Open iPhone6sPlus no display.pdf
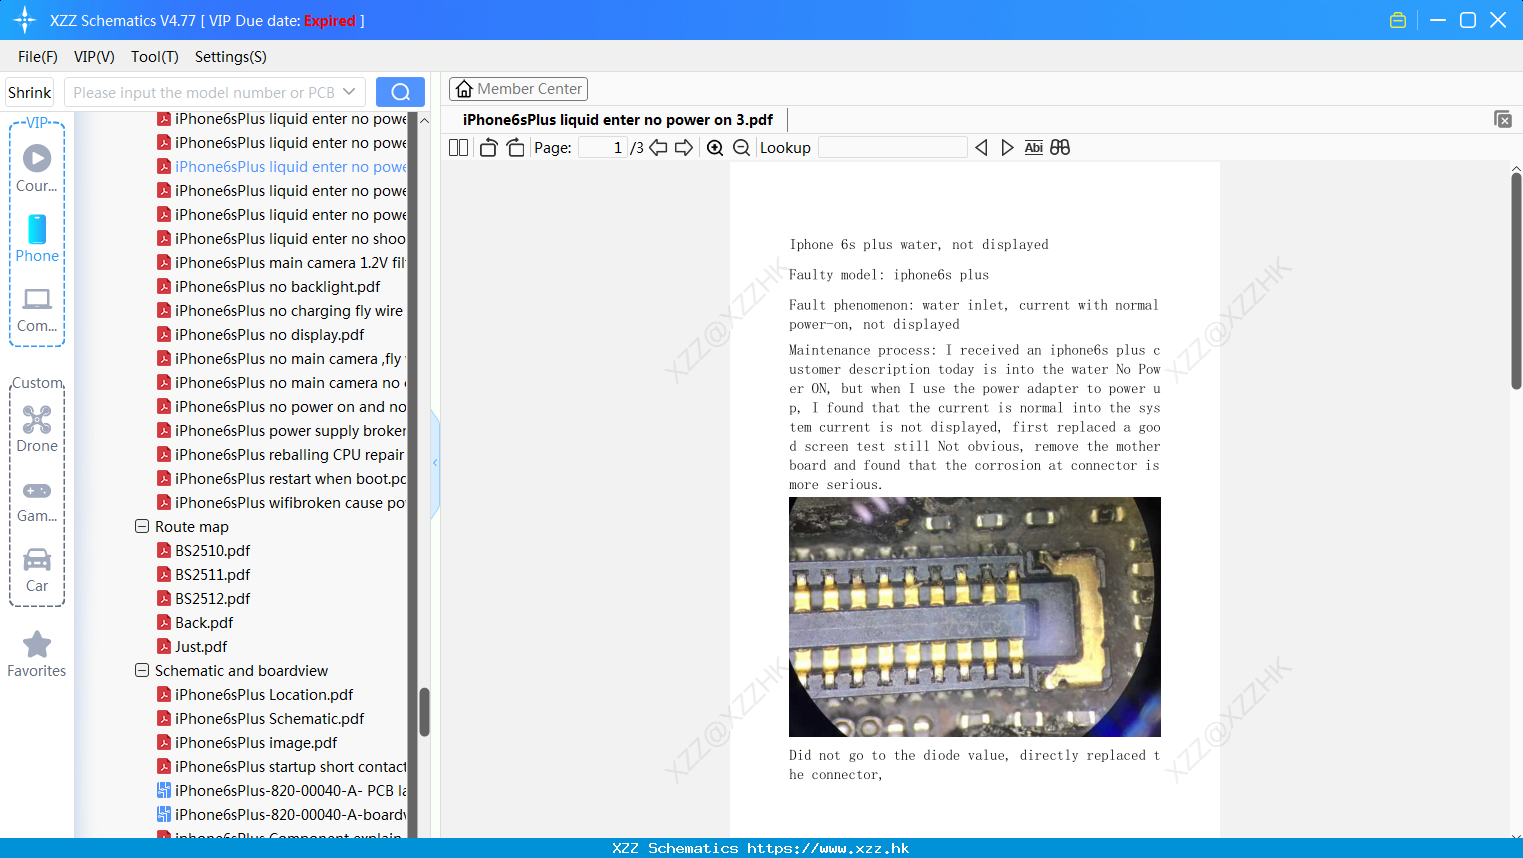Image resolution: width=1523 pixels, height=858 pixels. pyautogui.click(x=269, y=334)
